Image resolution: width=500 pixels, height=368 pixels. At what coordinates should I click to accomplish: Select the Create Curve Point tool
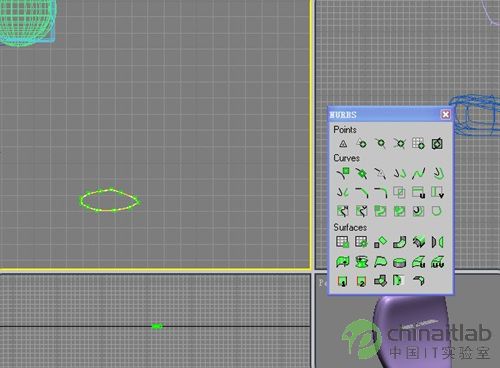pyautogui.click(x=380, y=144)
